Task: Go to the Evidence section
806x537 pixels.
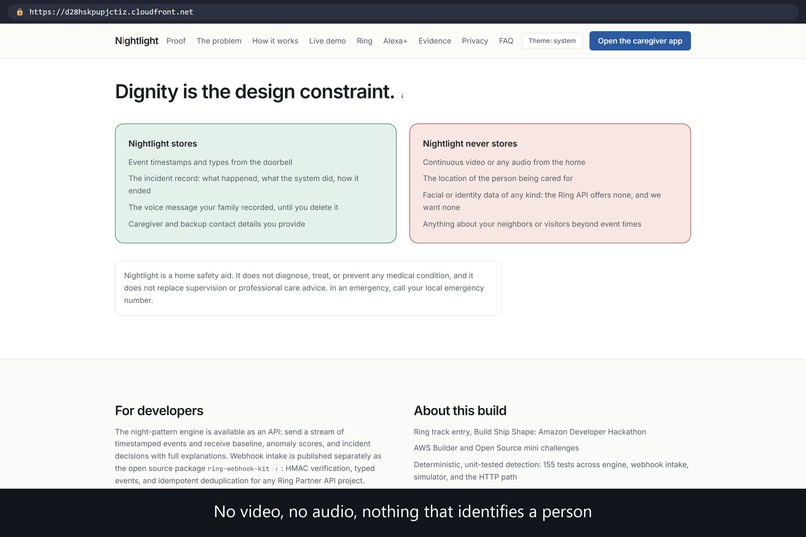Action: [x=434, y=41]
